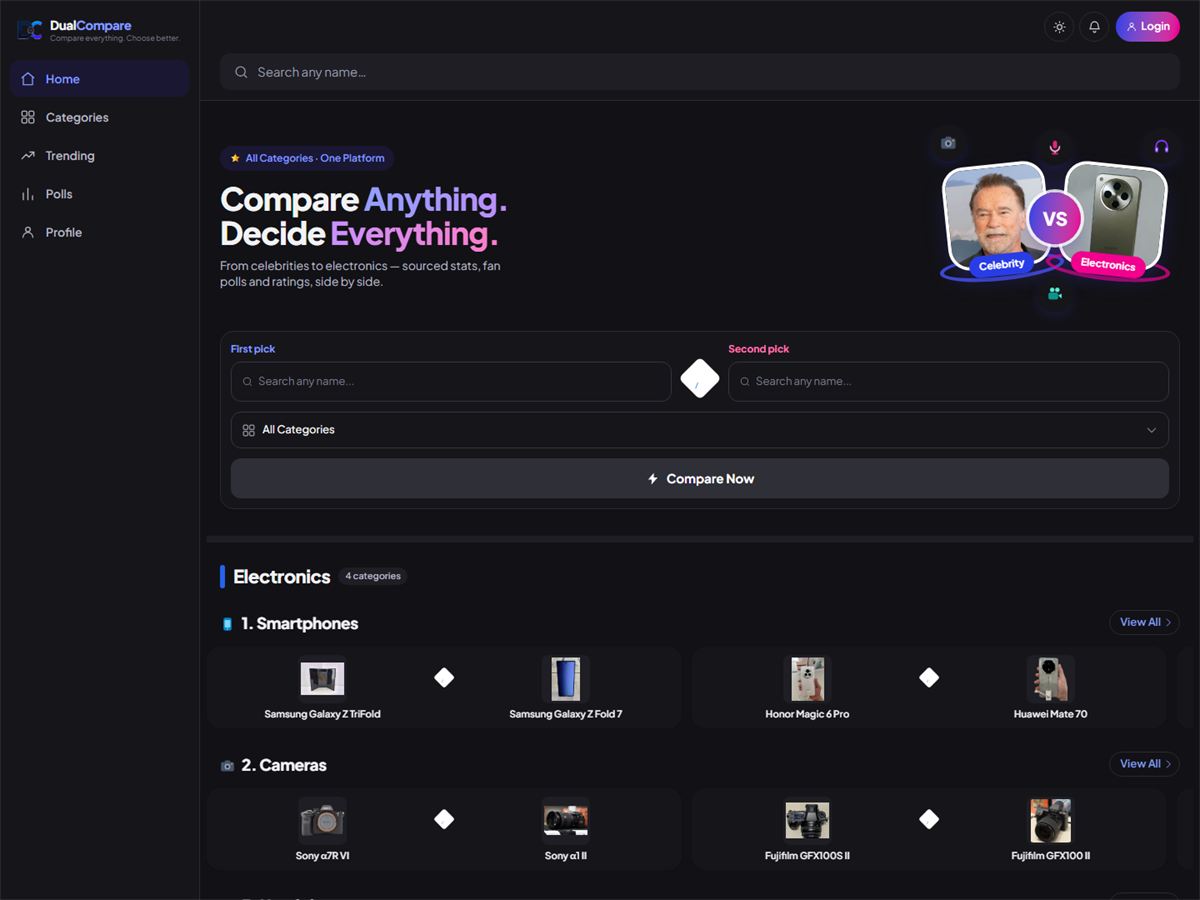Click the 'Fujifilm GFX100 II' label

(1050, 856)
